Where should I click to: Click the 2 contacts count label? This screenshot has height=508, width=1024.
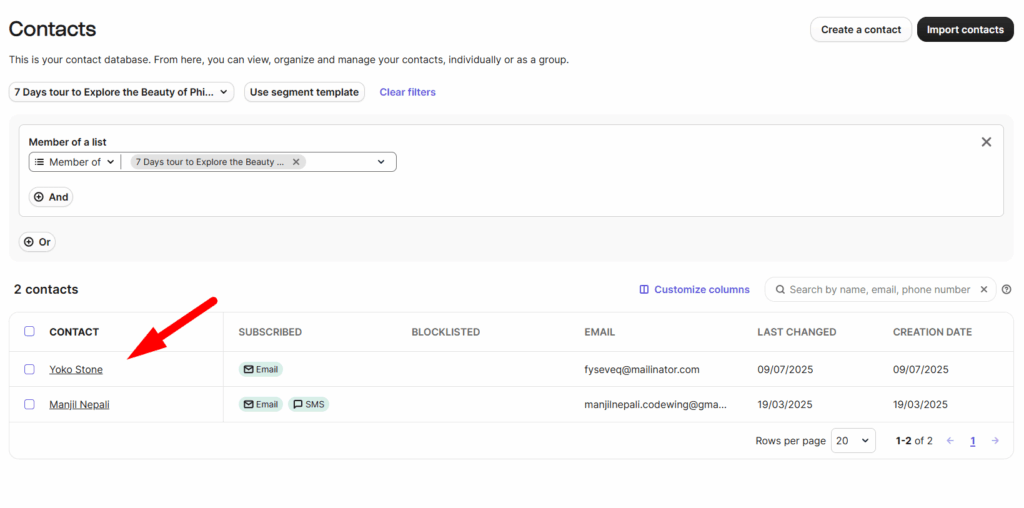point(46,289)
